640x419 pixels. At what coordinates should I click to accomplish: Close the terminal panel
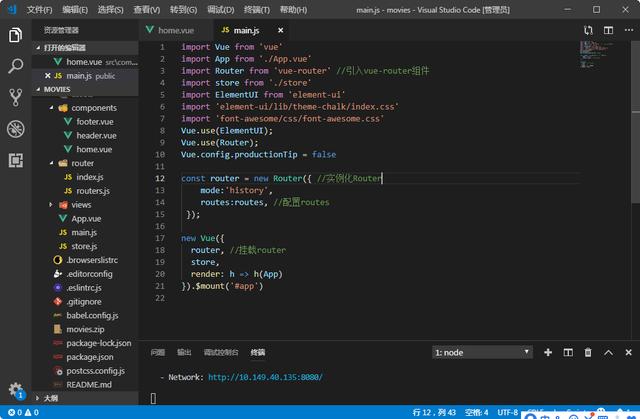tap(628, 352)
